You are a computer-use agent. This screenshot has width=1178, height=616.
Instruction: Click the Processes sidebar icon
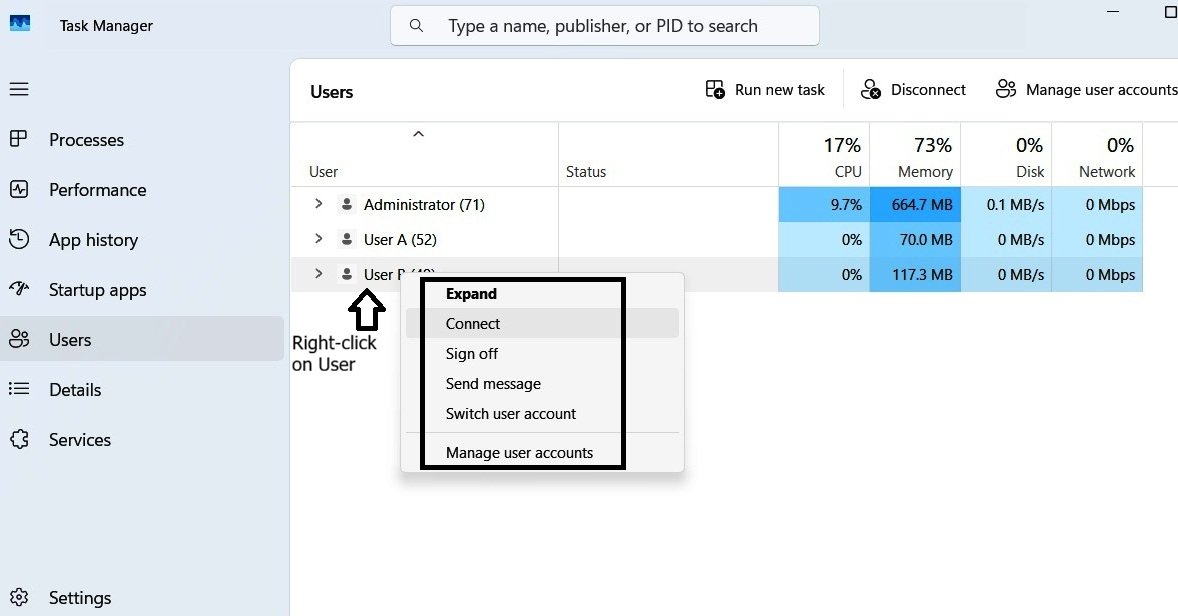pos(19,139)
